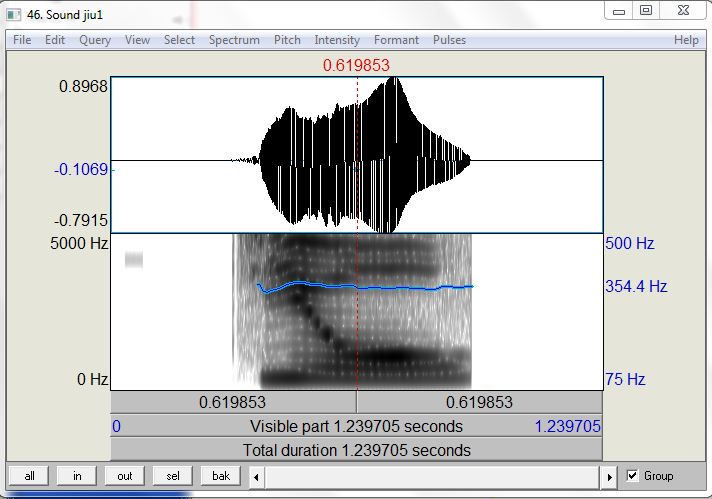Open the Formant menu

pyautogui.click(x=396, y=40)
